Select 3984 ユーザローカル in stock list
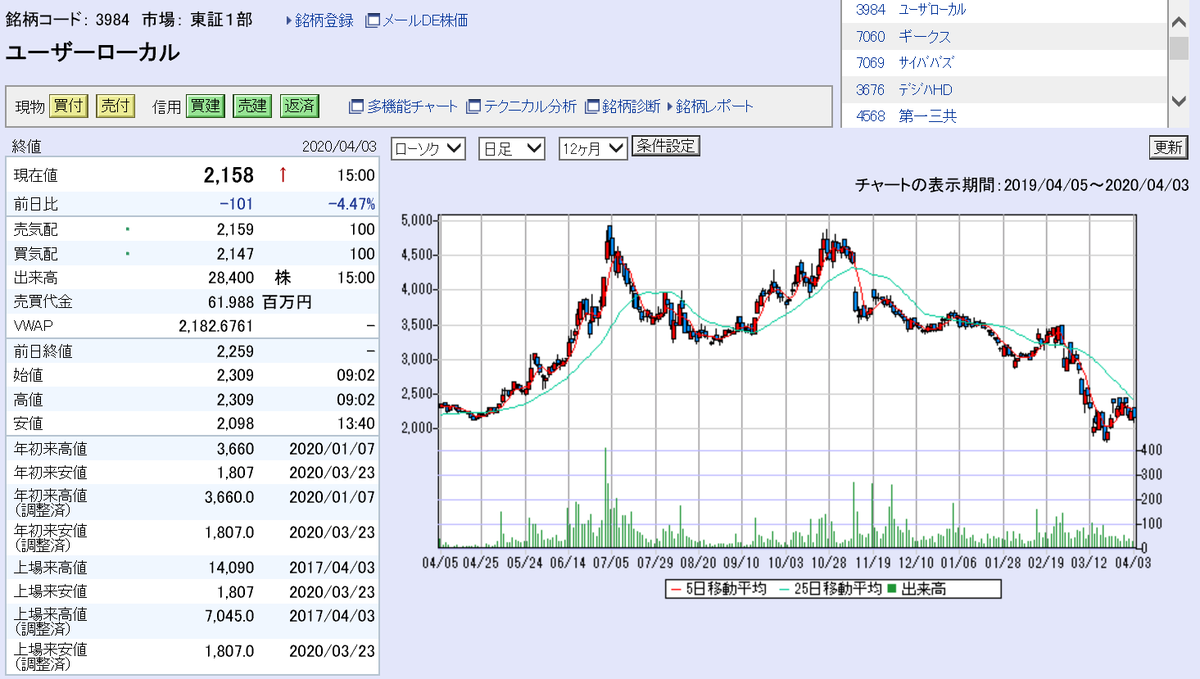1200x679 pixels. click(1004, 10)
